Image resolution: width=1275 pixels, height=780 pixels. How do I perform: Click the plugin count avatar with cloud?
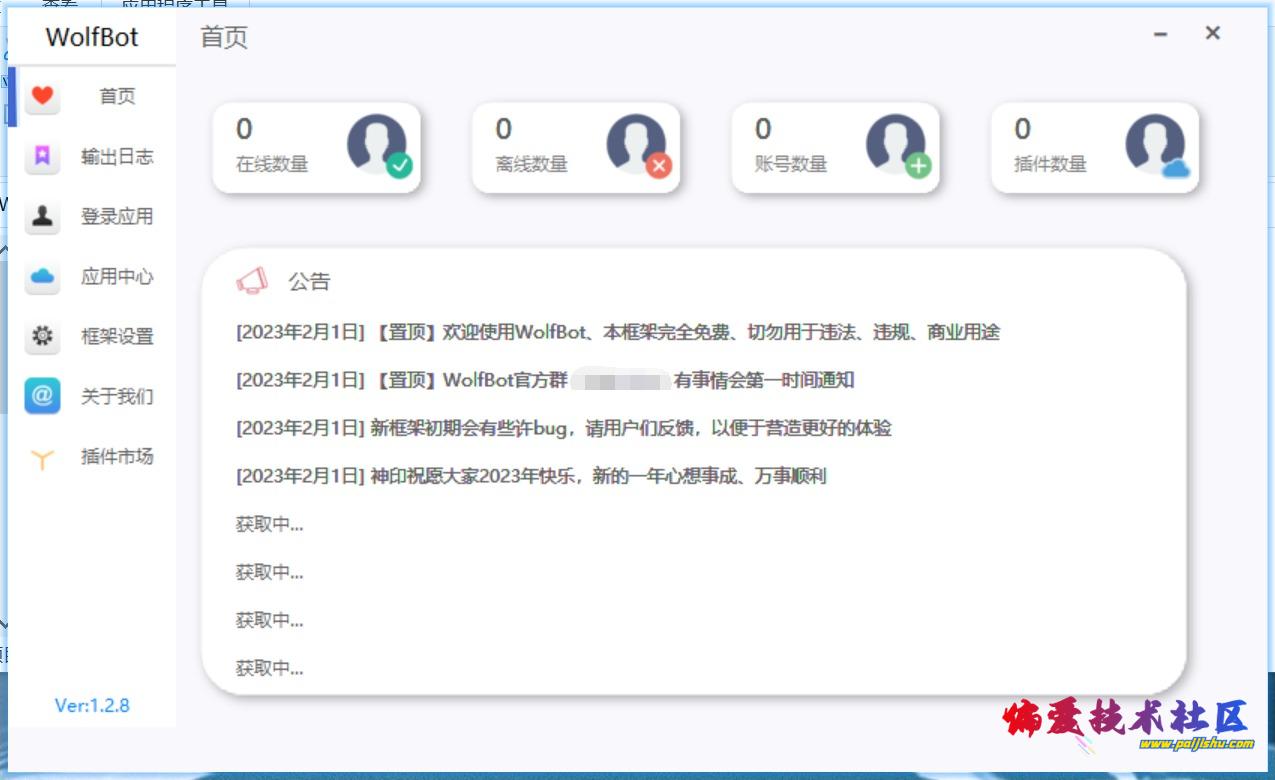[1158, 146]
